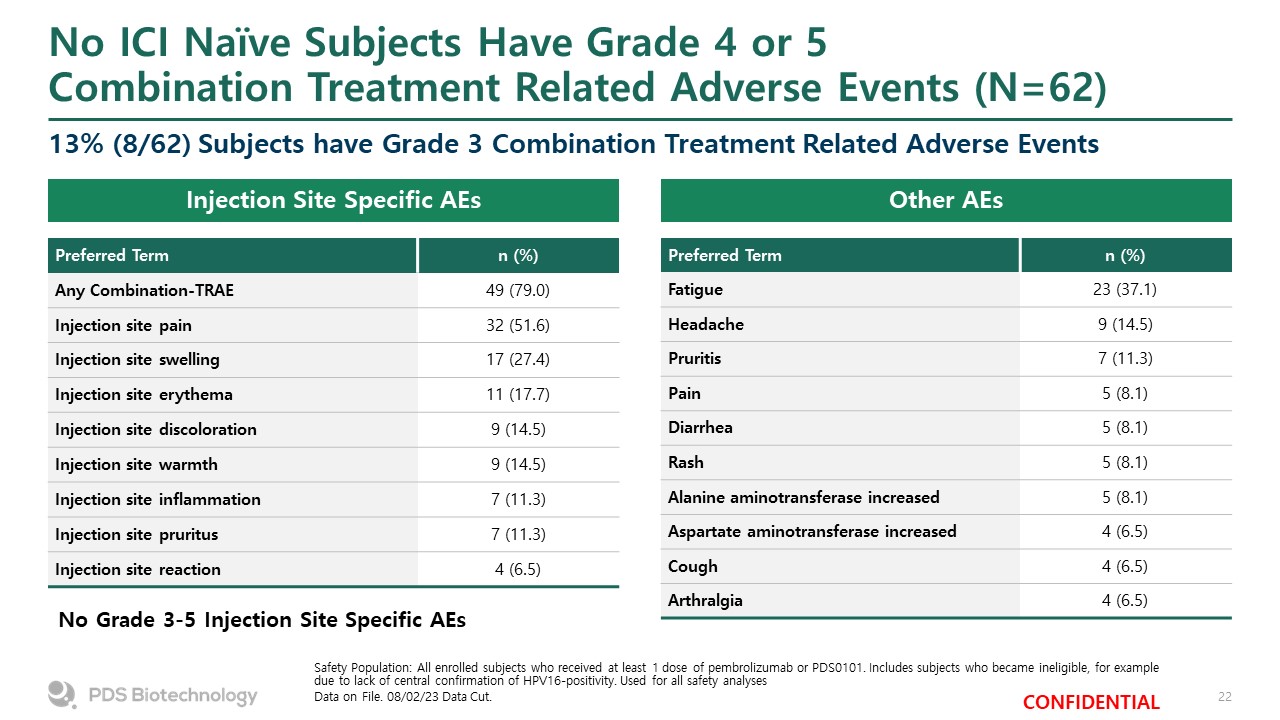
Task: Click the Headache row label
Action: pyautogui.click(x=705, y=324)
